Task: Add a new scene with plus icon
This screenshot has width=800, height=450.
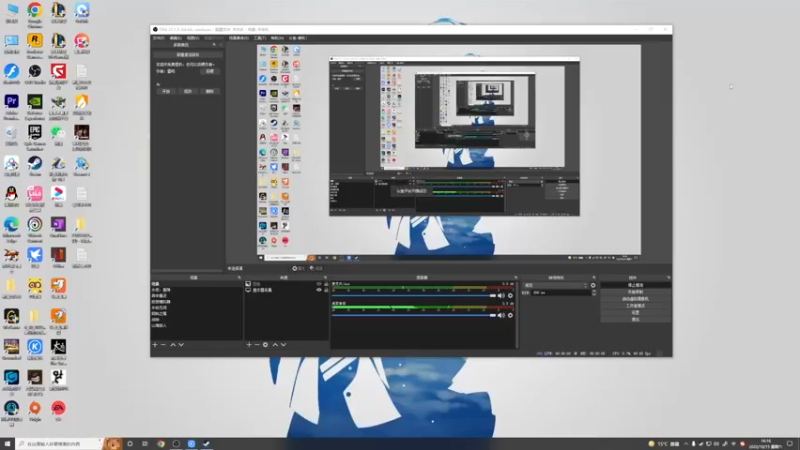Action: (155, 345)
